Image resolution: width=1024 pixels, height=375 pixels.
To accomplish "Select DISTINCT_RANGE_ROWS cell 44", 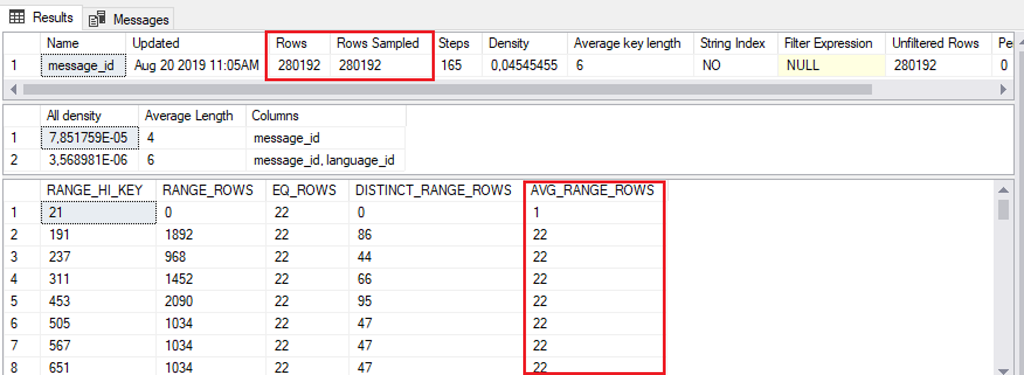I will [437, 257].
